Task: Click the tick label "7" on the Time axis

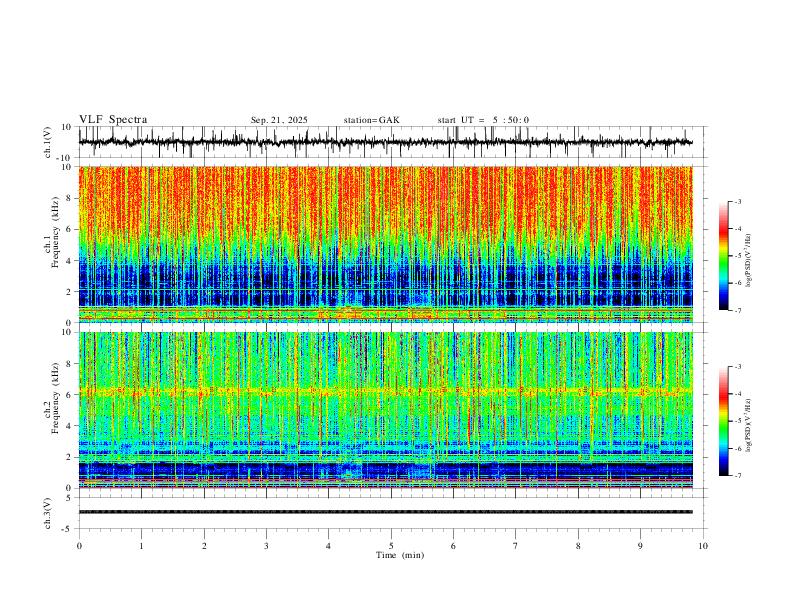Action: (x=516, y=546)
